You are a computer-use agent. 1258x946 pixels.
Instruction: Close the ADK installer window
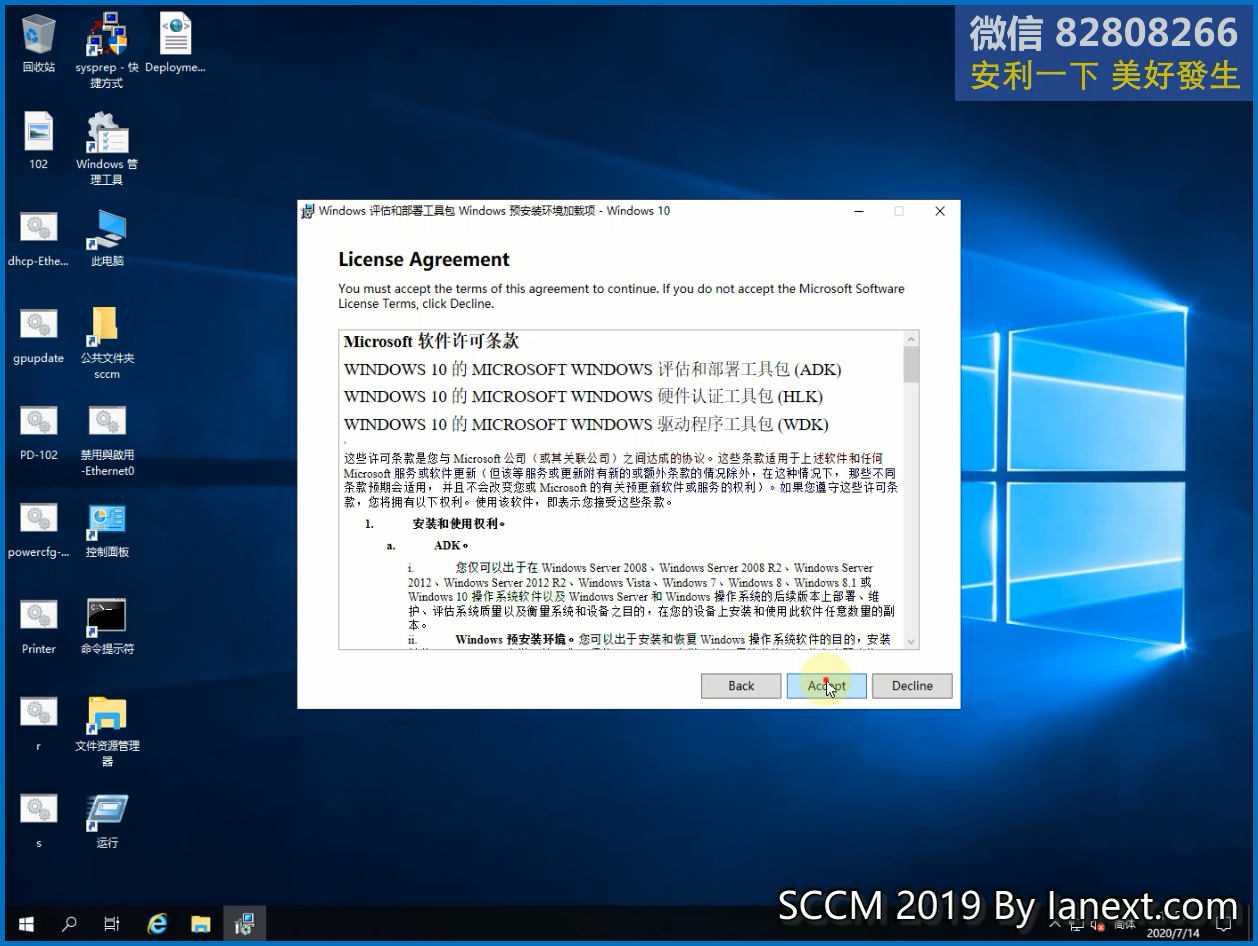[940, 211]
